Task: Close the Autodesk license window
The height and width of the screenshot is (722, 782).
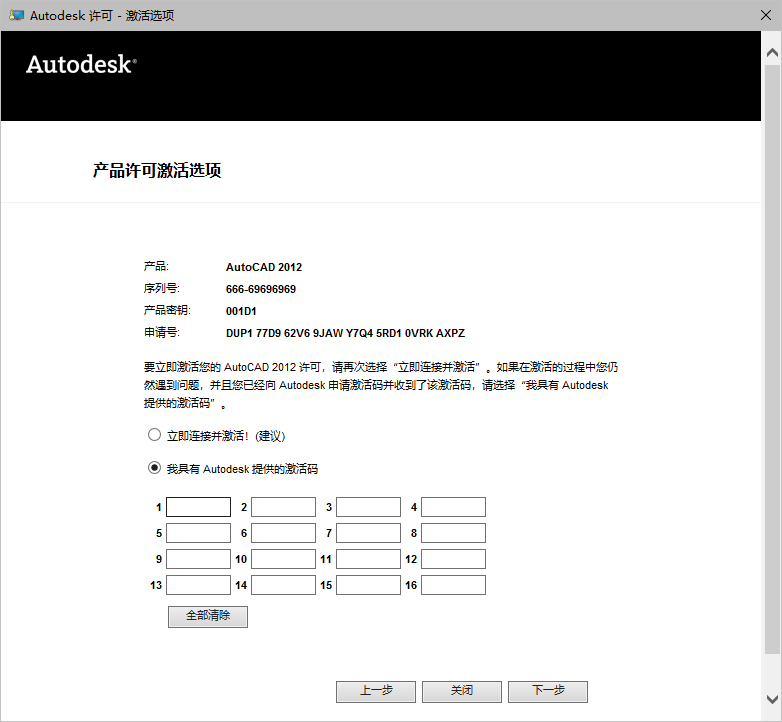Action: (x=766, y=15)
